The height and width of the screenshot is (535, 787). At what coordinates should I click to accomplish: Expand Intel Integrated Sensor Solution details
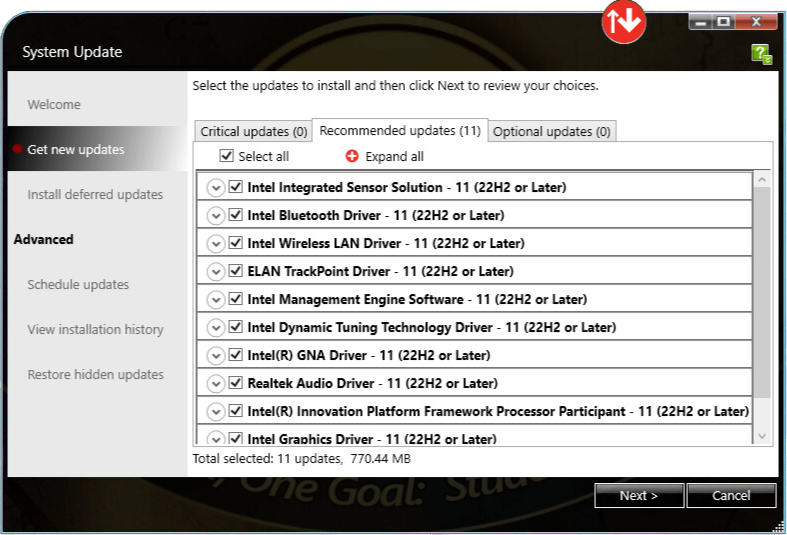(216, 188)
